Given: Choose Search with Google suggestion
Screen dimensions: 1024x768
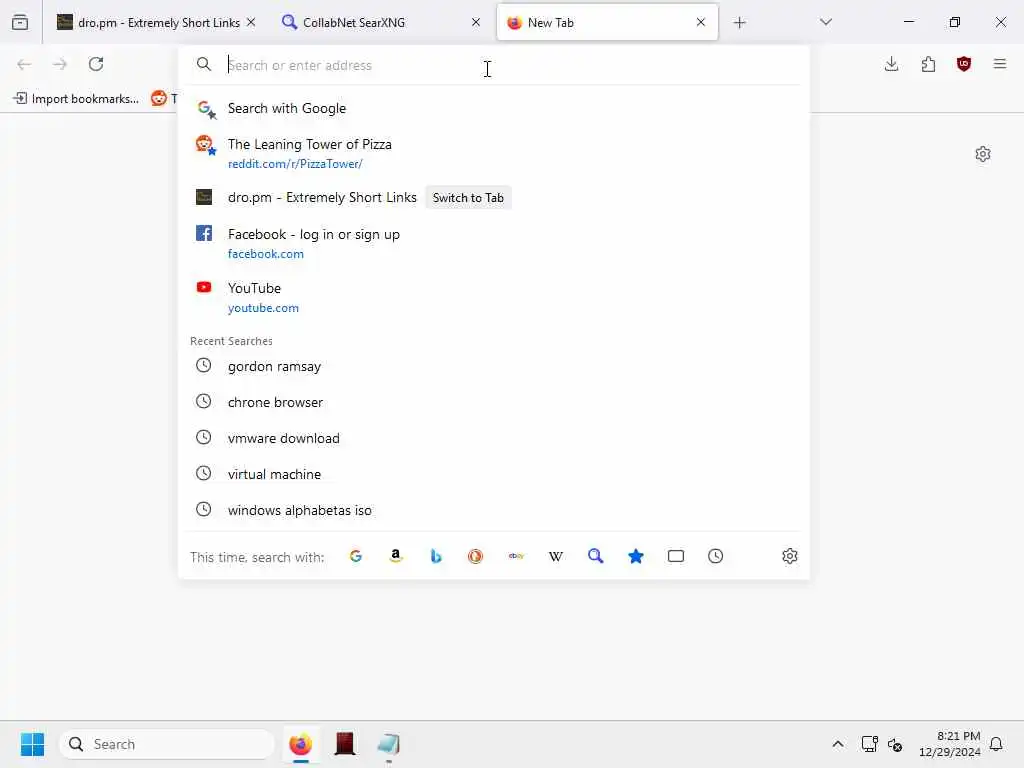Looking at the screenshot, I should tap(494, 108).
